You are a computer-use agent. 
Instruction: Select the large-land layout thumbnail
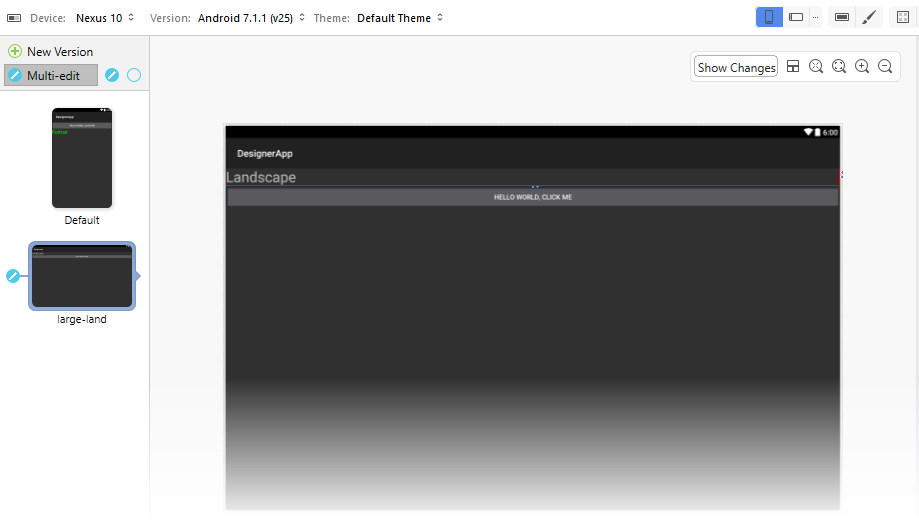(82, 276)
